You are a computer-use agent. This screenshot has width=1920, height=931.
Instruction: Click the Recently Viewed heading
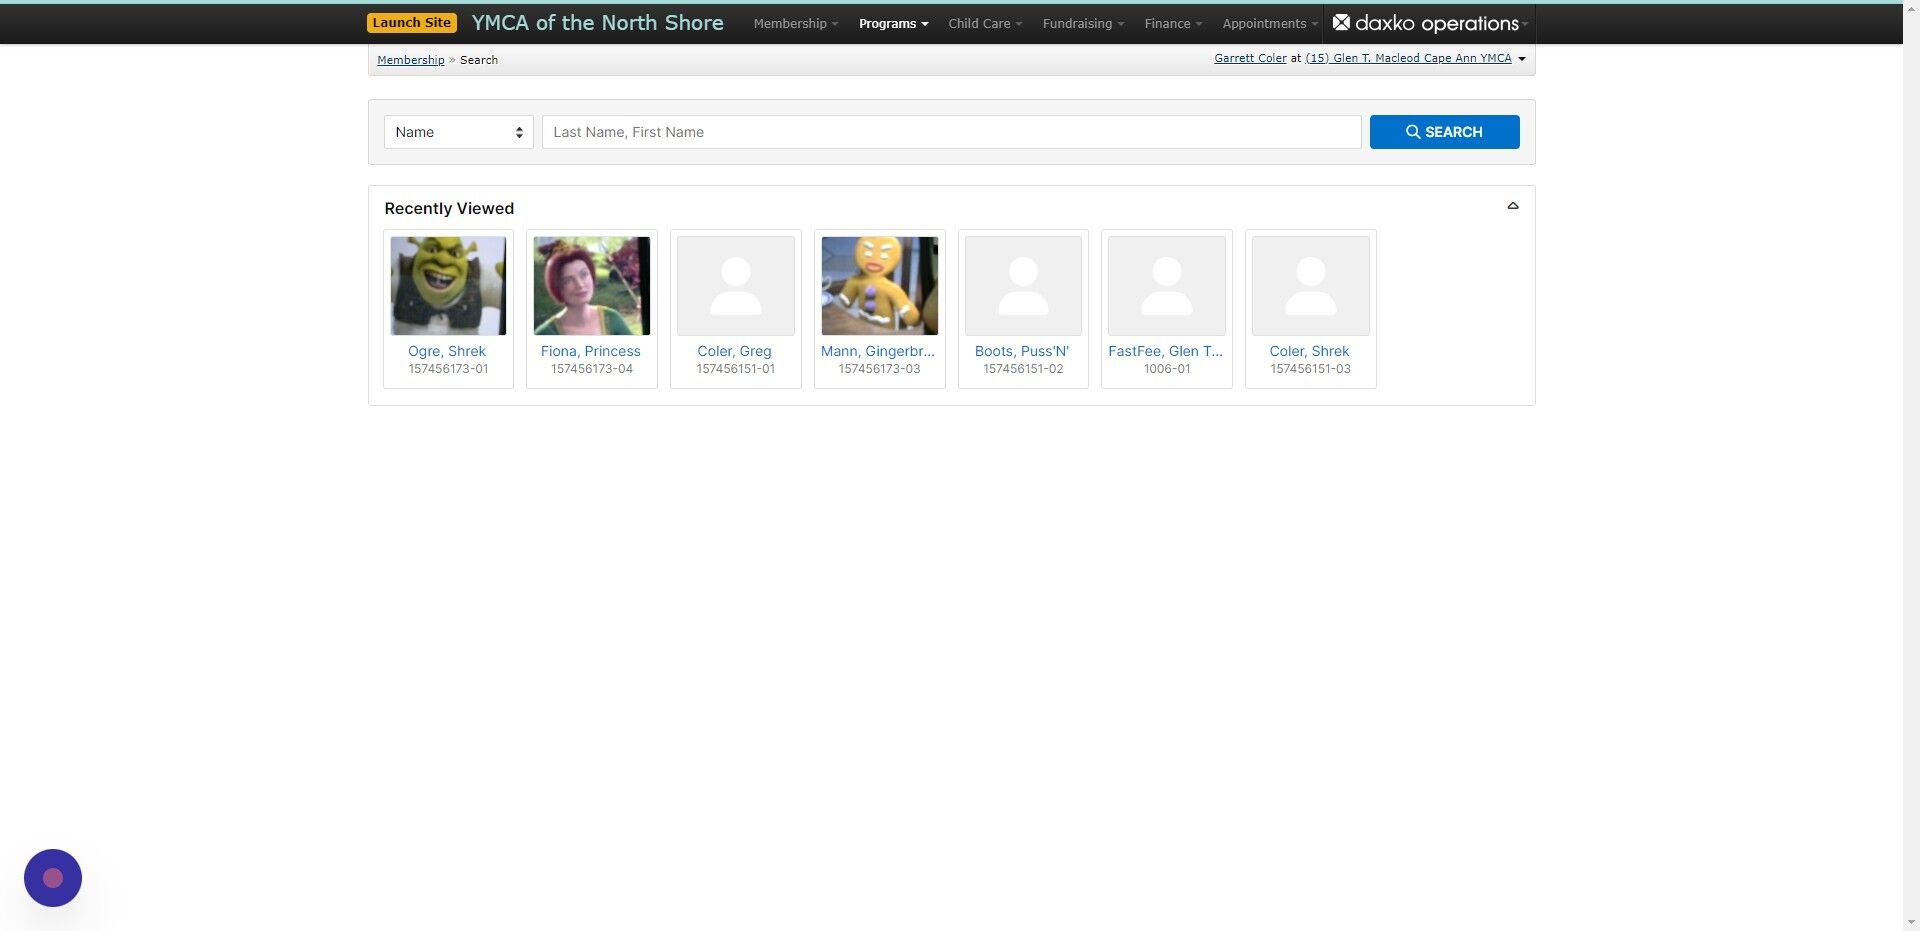coord(449,208)
